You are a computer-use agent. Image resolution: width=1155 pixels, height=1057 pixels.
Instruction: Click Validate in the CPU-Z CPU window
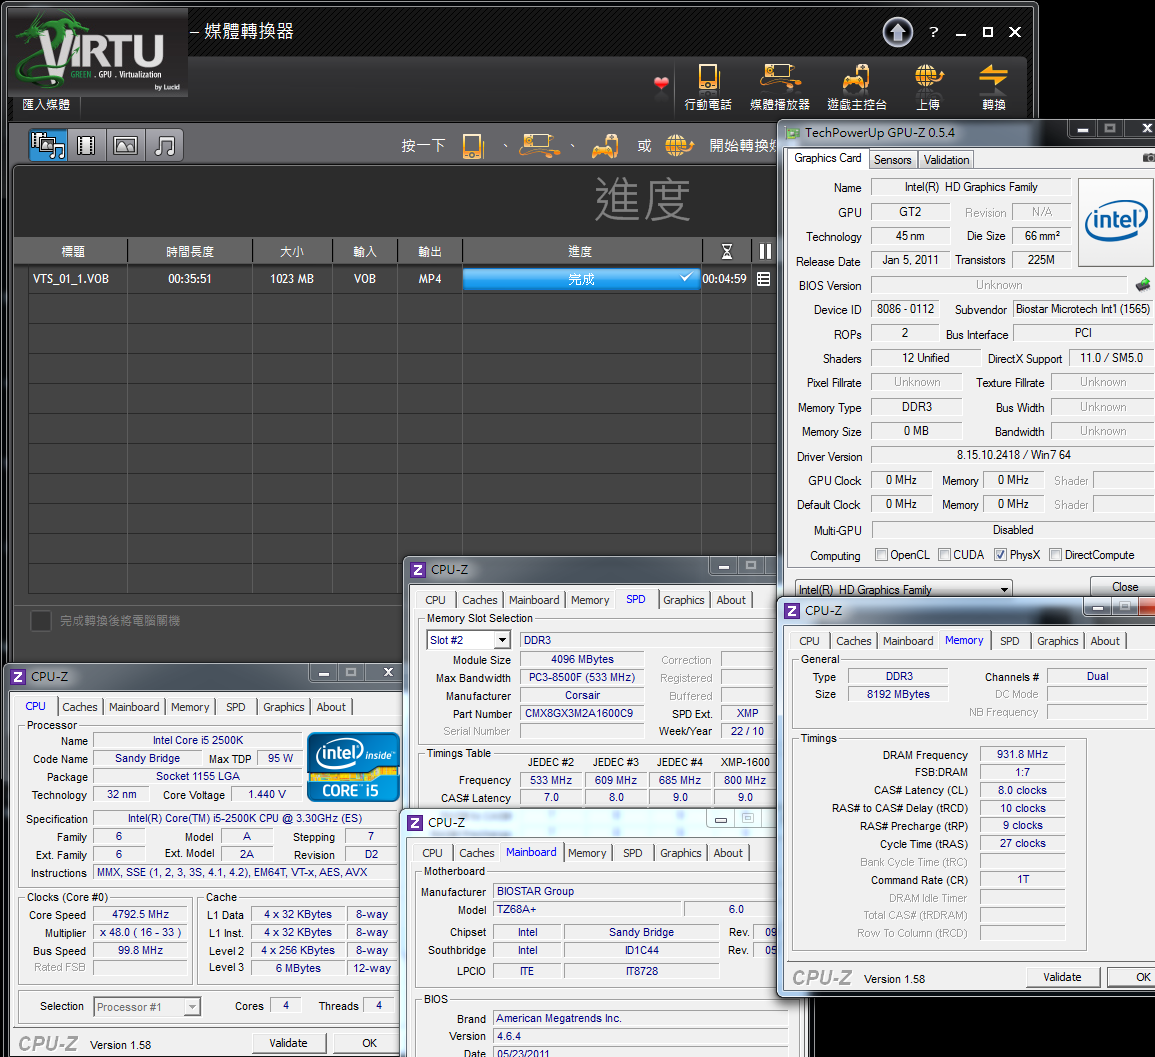click(288, 1043)
